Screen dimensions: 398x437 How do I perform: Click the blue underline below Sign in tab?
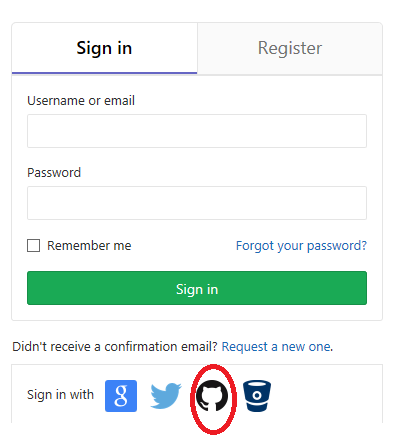click(x=104, y=73)
